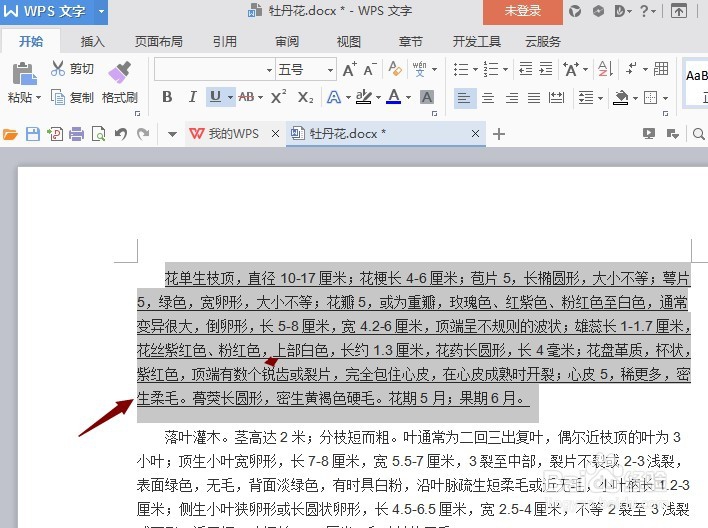Image resolution: width=708 pixels, height=528 pixels.
Task: Switch to 开始 ribbon tab
Action: (31, 42)
